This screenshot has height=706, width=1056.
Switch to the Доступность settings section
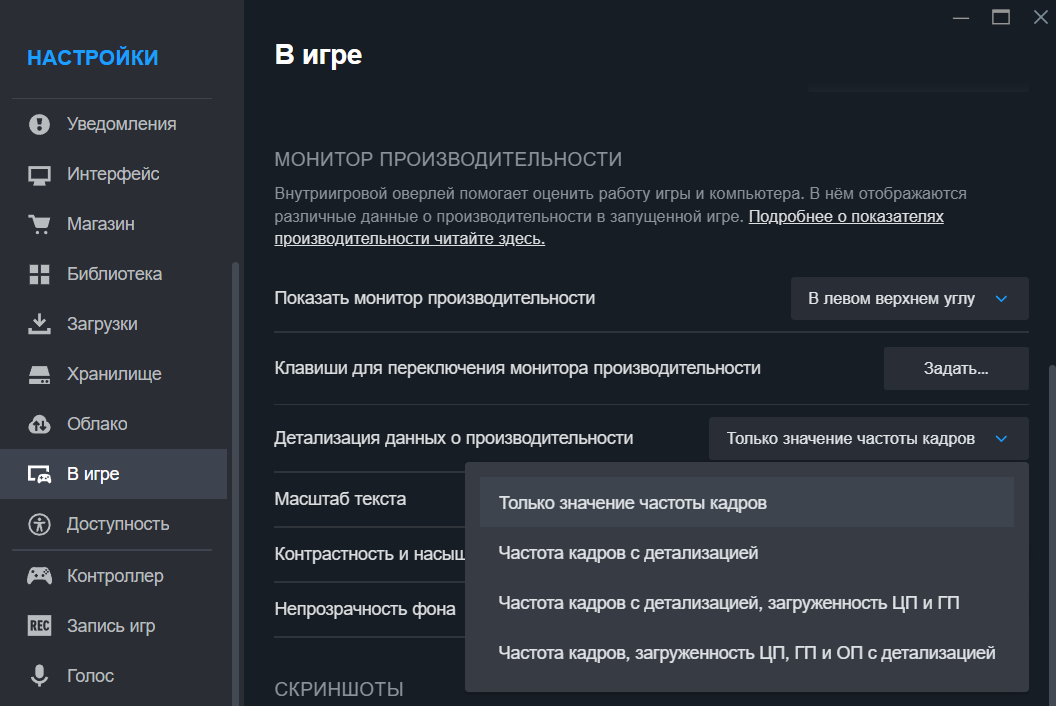pos(40,524)
